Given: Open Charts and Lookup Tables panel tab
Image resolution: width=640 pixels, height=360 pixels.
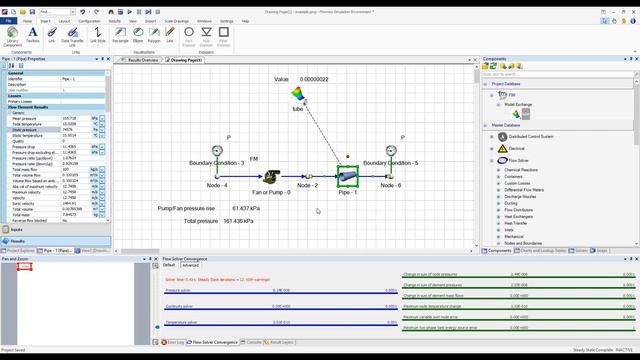Looking at the screenshot, I should (540, 251).
